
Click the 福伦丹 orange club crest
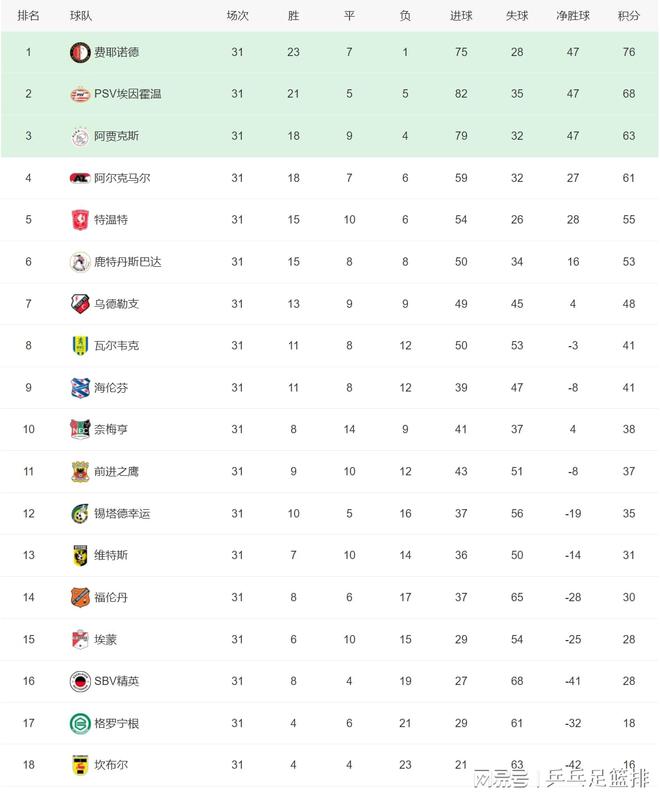(80, 598)
